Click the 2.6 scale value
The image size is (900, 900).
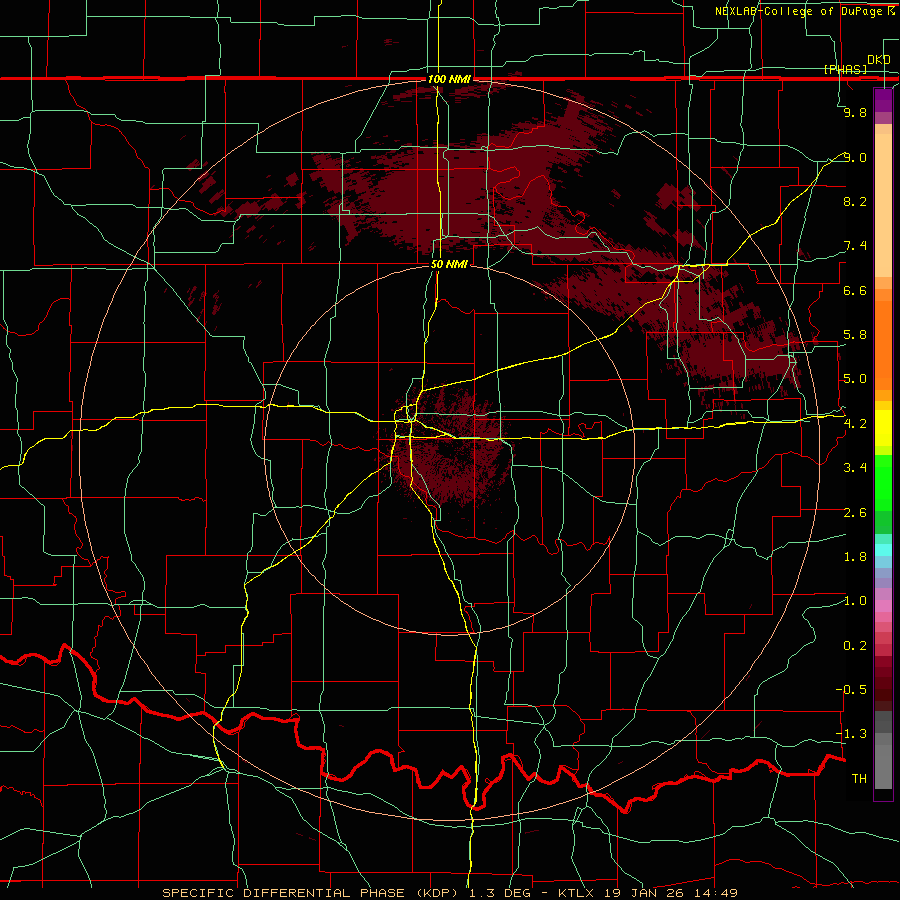pyautogui.click(x=855, y=513)
